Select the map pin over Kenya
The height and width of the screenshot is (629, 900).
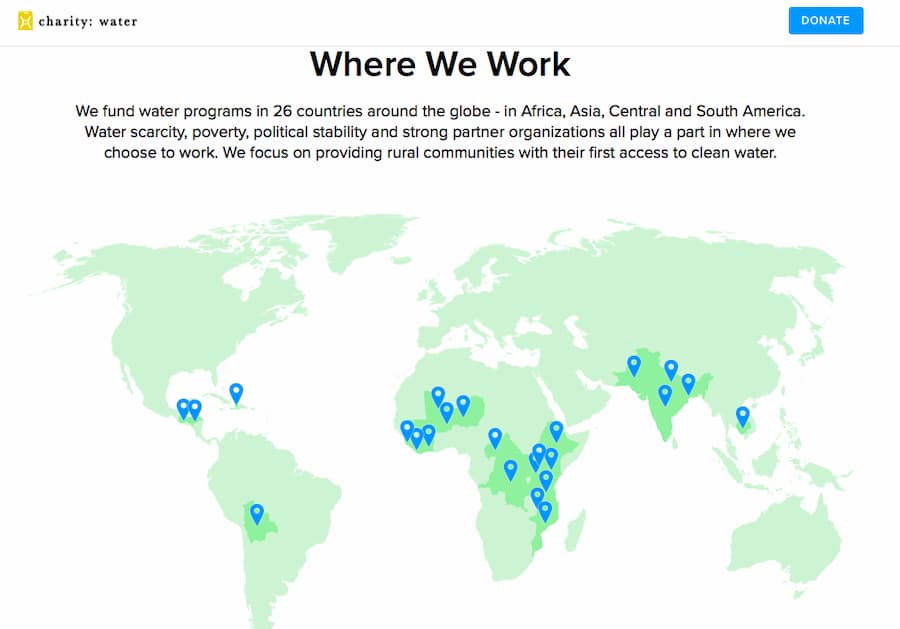coord(551,459)
